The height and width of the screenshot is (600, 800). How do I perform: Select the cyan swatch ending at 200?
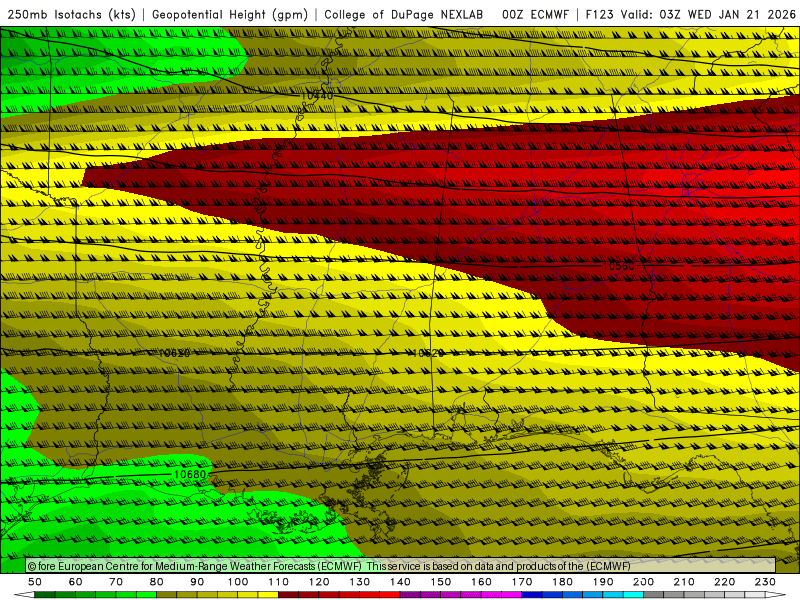click(x=633, y=595)
